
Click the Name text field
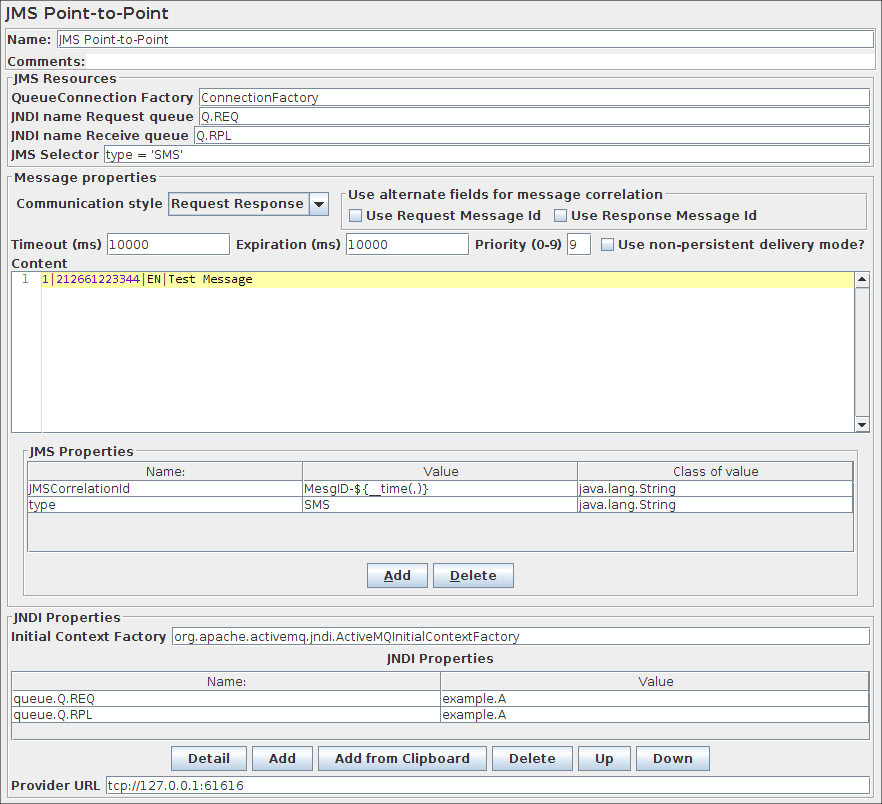pos(464,40)
